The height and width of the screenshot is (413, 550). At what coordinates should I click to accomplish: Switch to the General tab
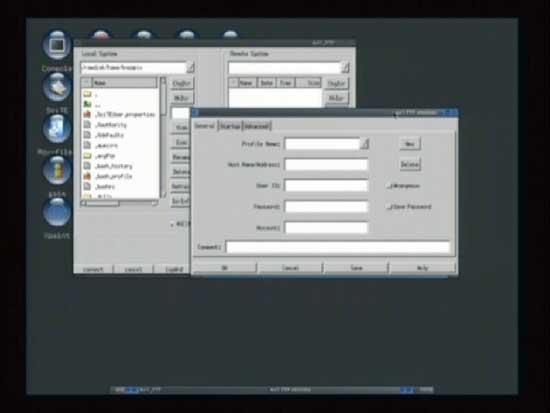click(205, 126)
